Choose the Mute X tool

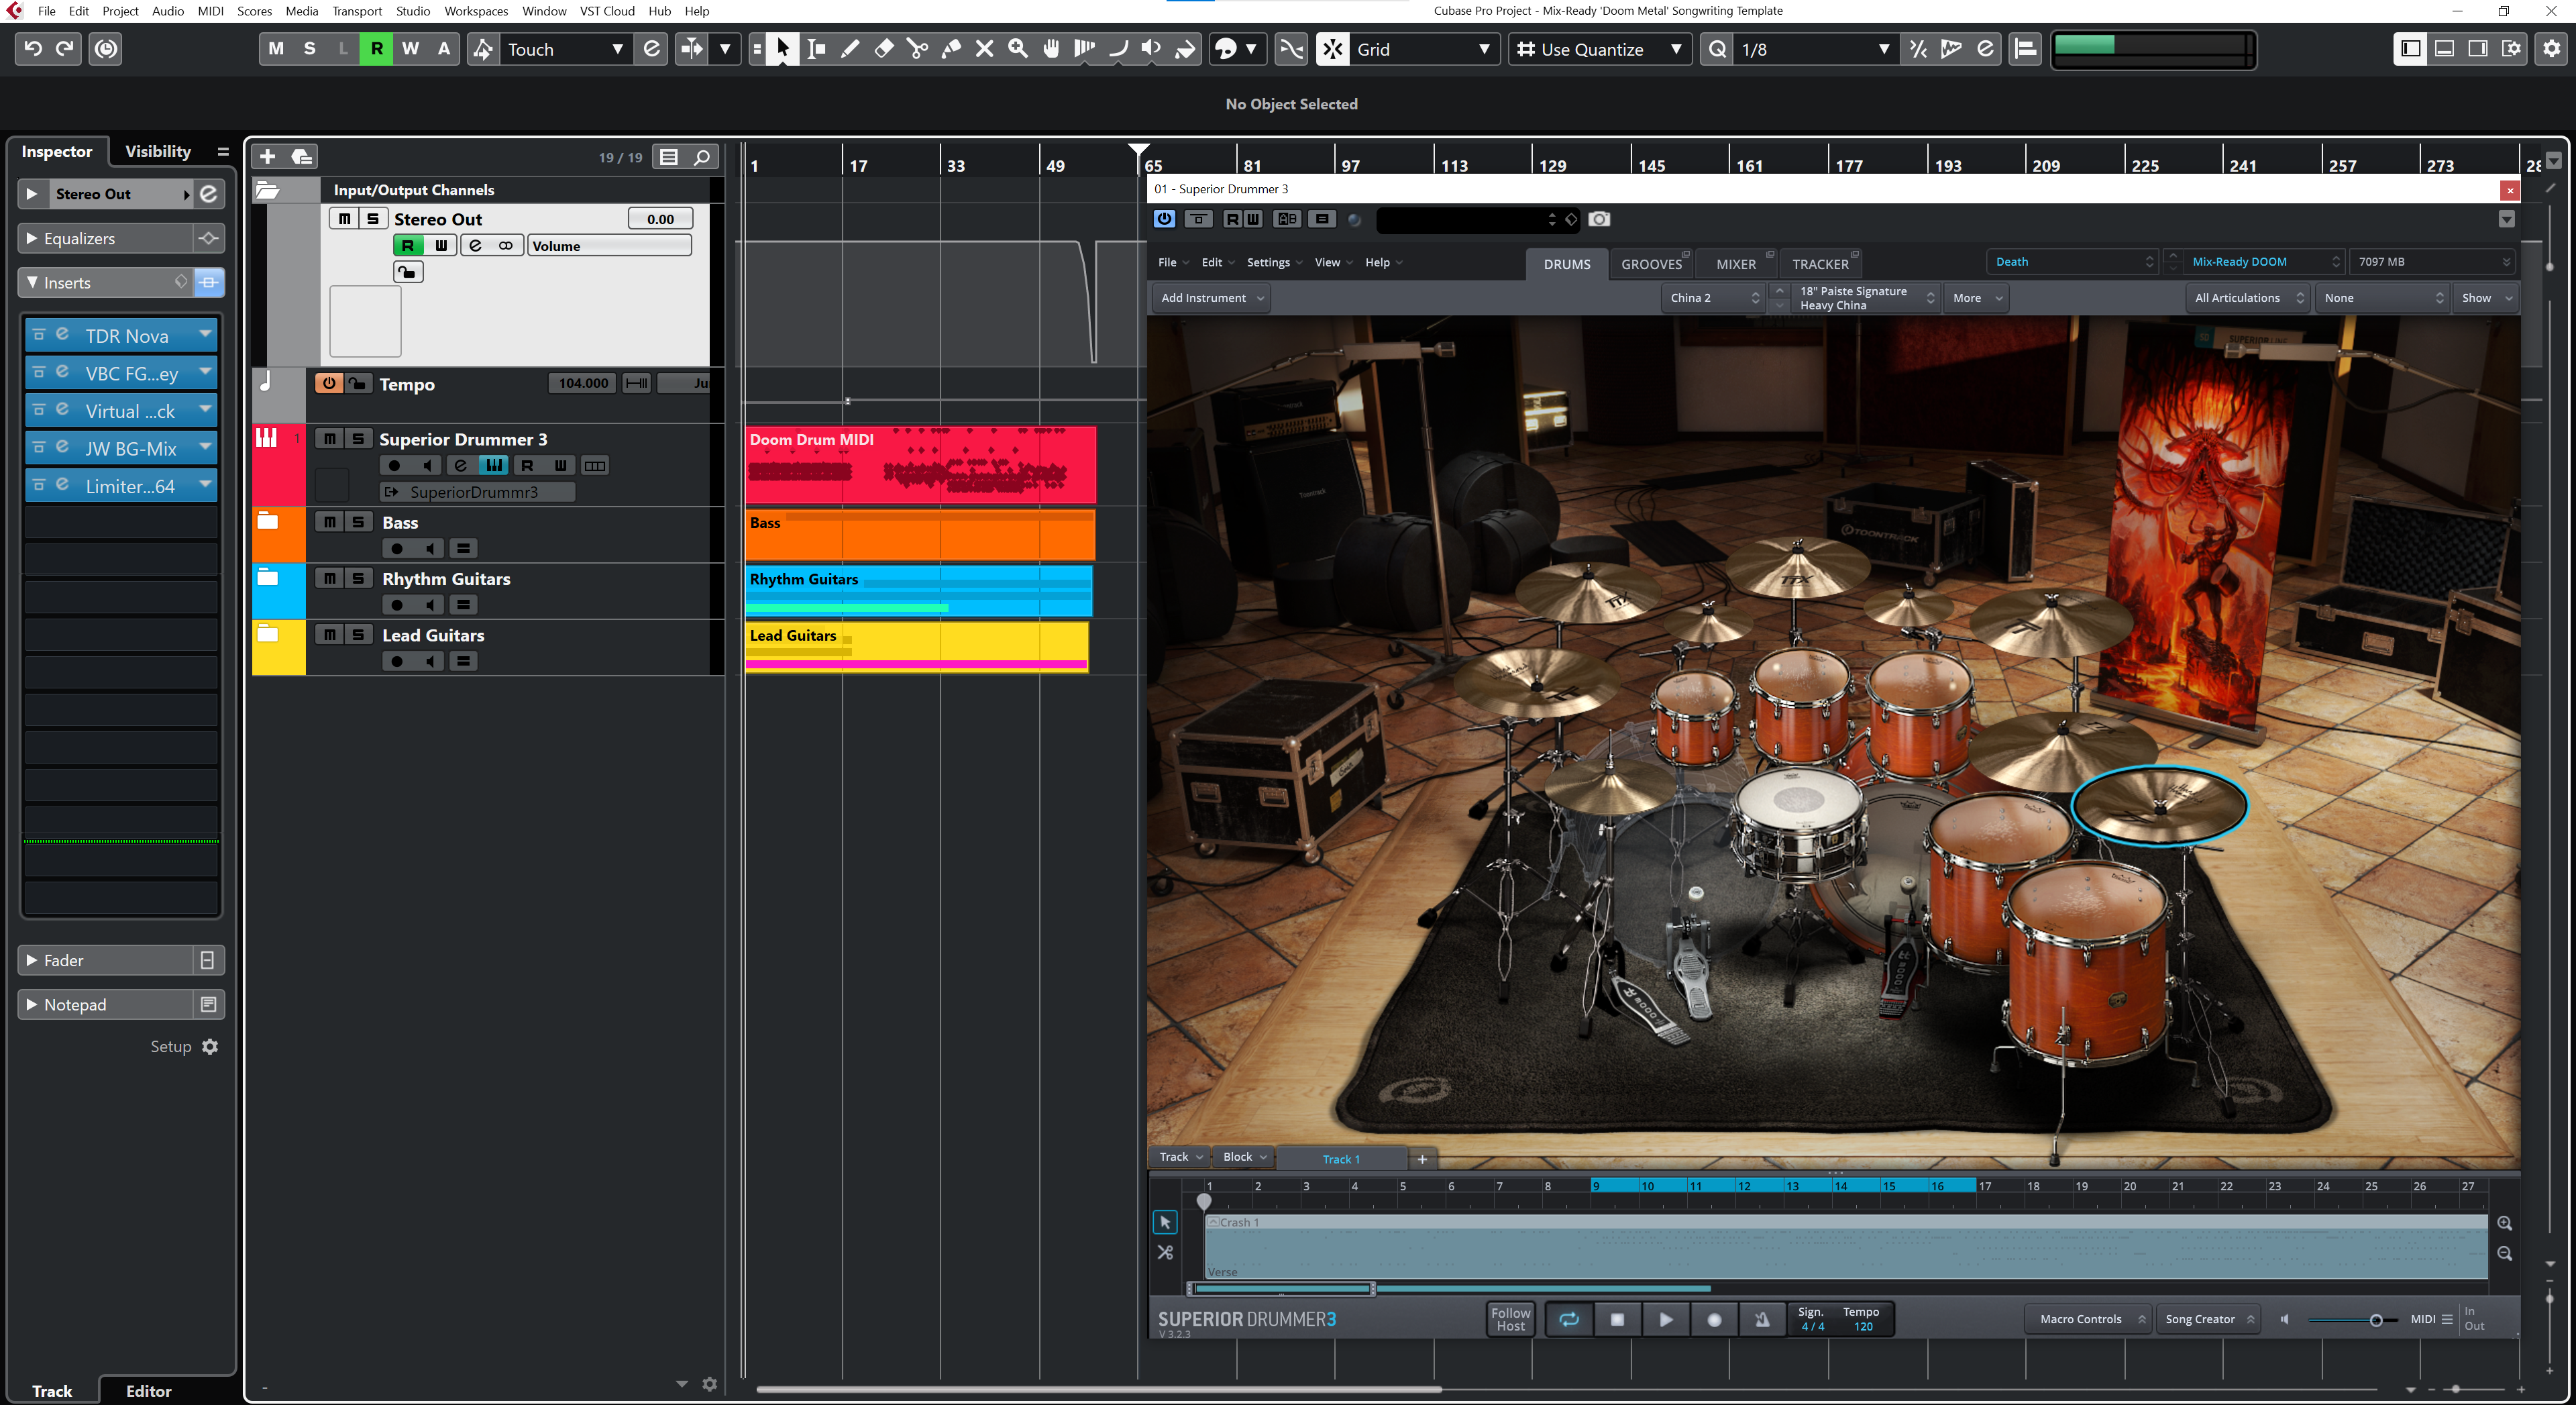click(984, 49)
